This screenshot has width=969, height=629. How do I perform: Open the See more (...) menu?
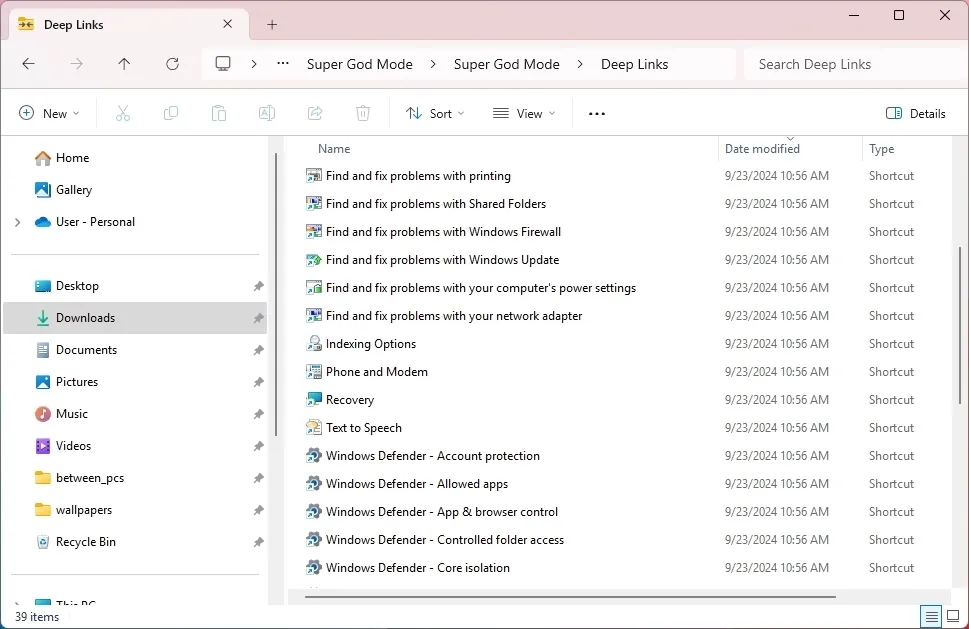tap(596, 113)
